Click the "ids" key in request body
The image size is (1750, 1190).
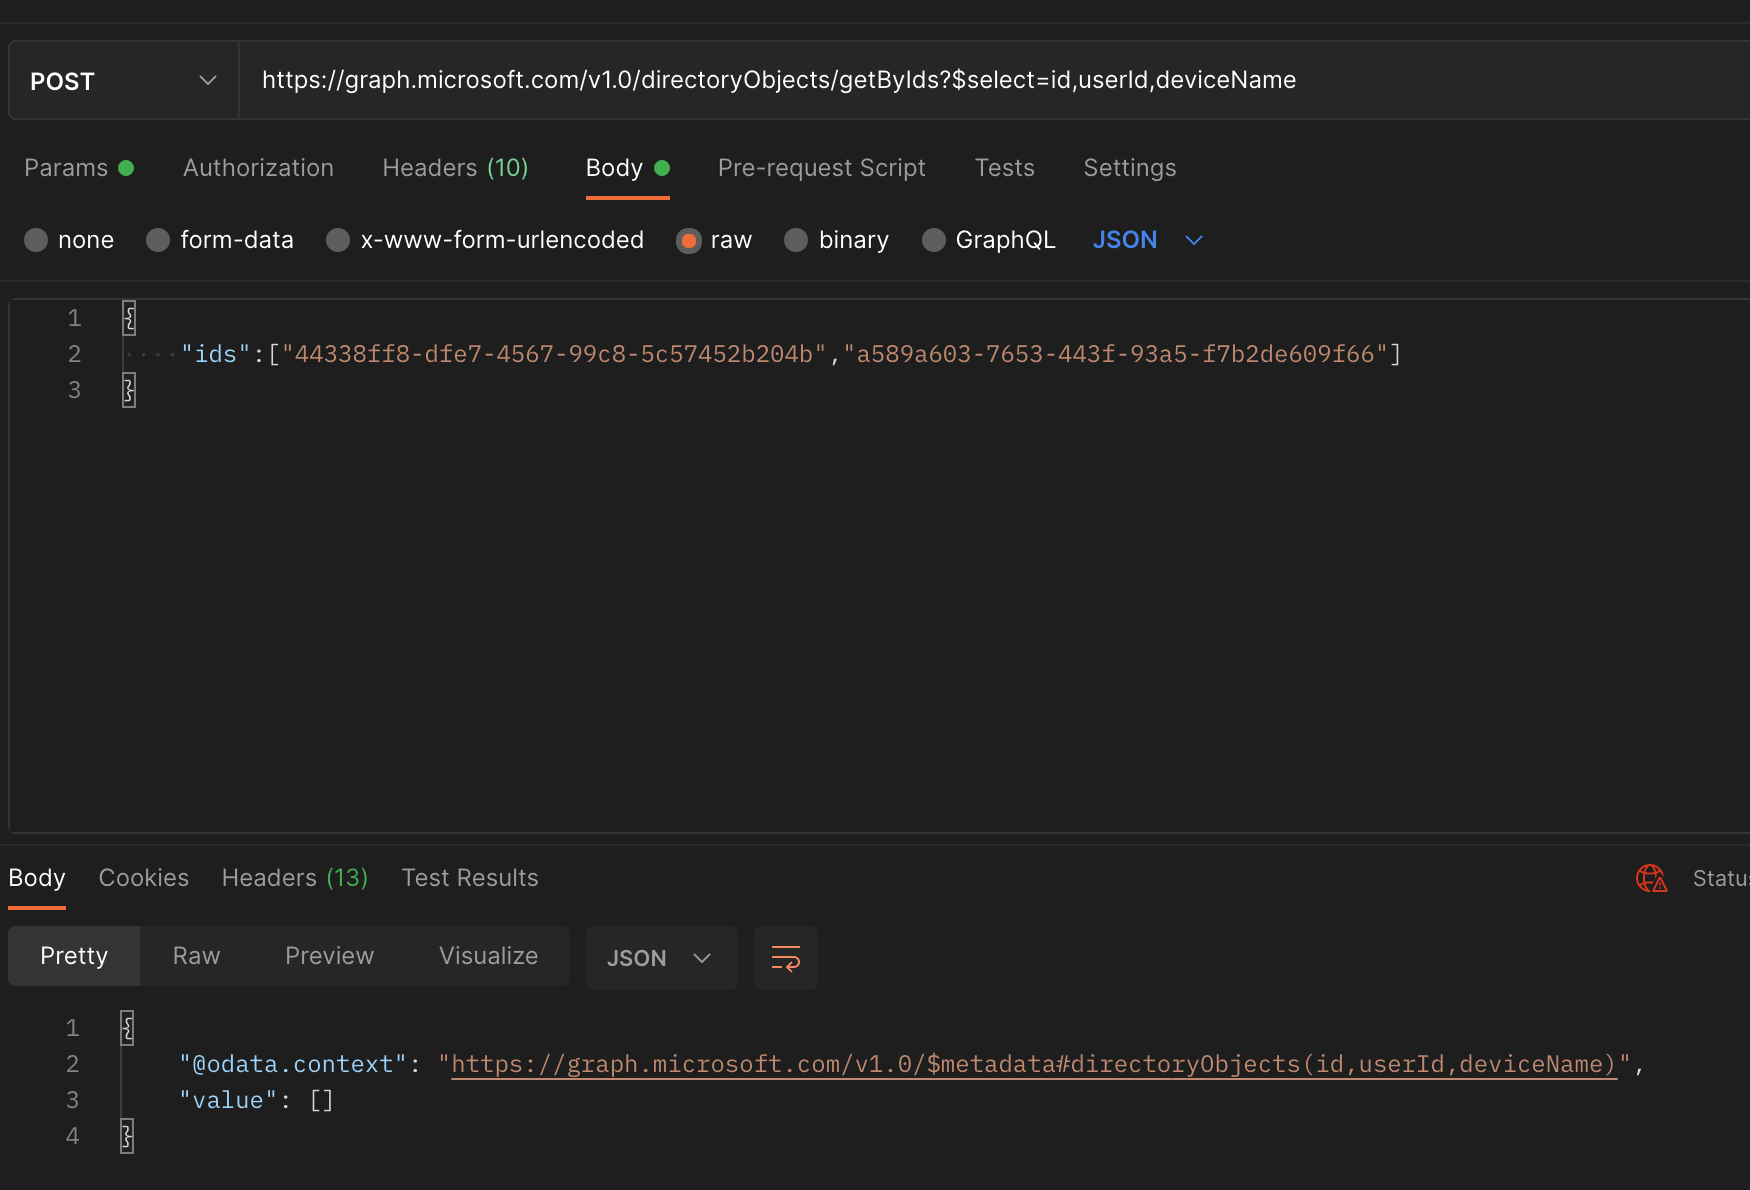click(x=215, y=354)
